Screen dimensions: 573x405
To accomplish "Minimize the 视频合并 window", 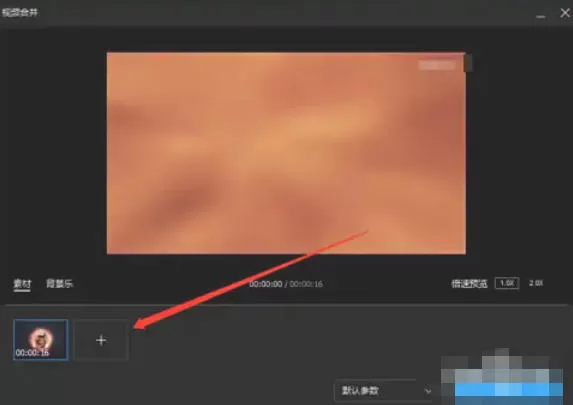I will (540, 16).
